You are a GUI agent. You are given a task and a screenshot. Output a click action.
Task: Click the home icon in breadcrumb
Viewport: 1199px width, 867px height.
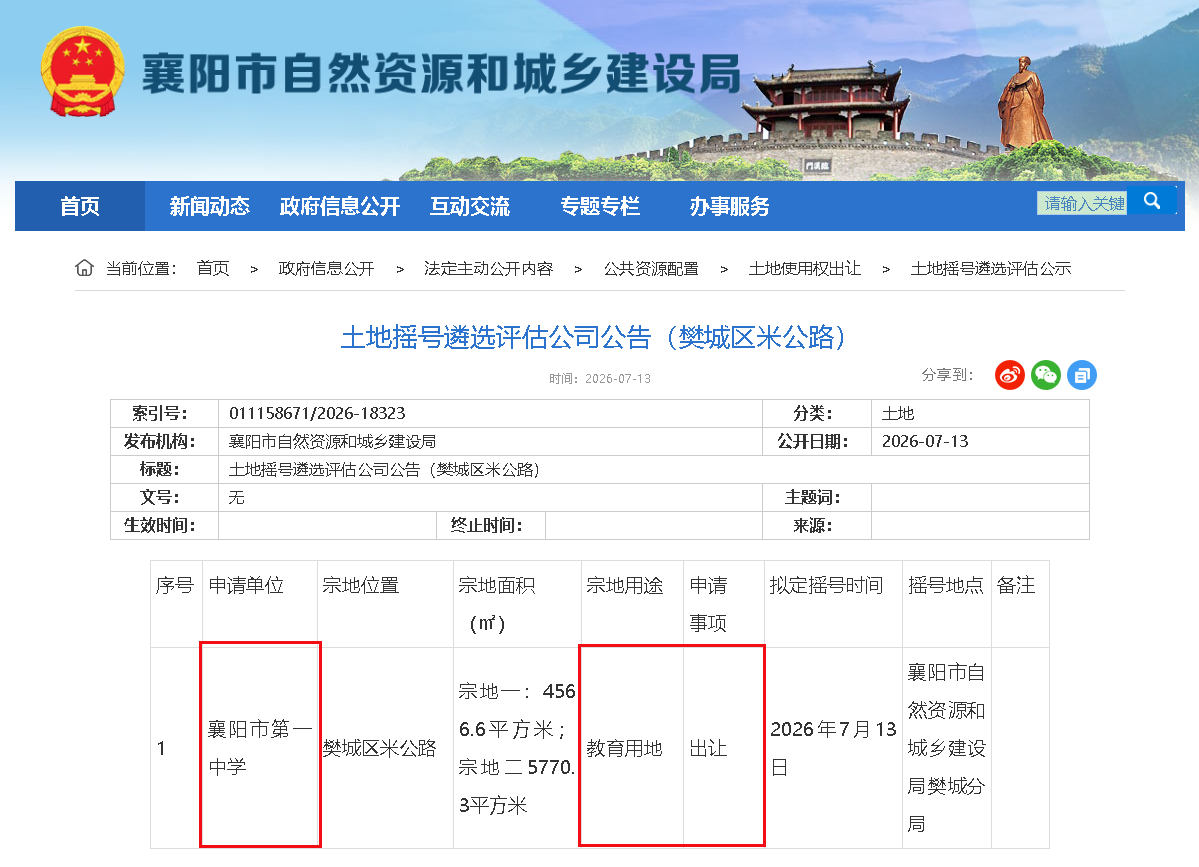tap(84, 268)
